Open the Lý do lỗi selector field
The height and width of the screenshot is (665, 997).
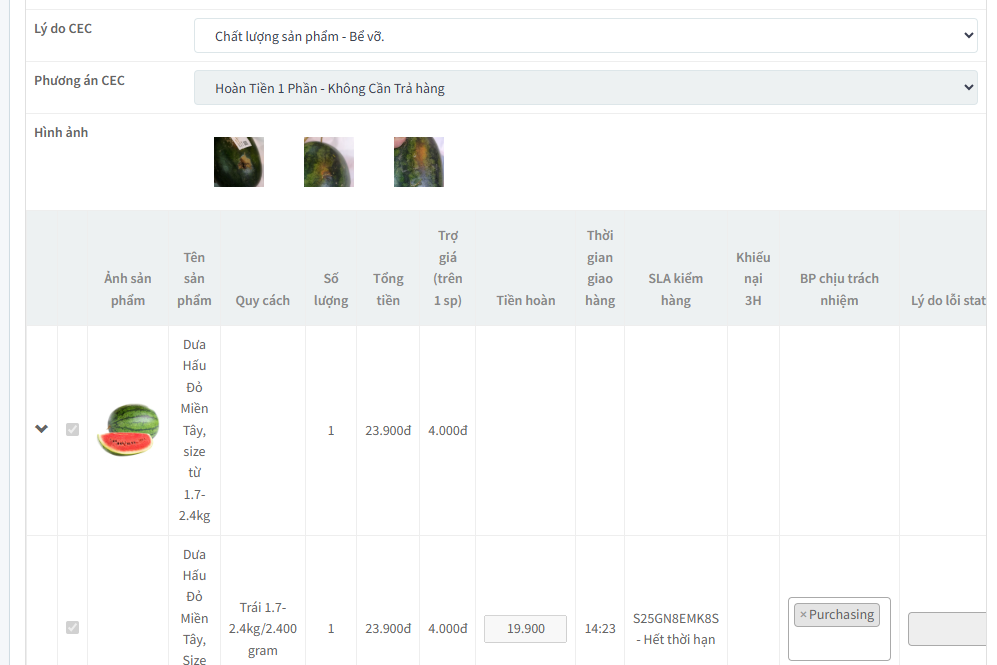click(x=947, y=629)
